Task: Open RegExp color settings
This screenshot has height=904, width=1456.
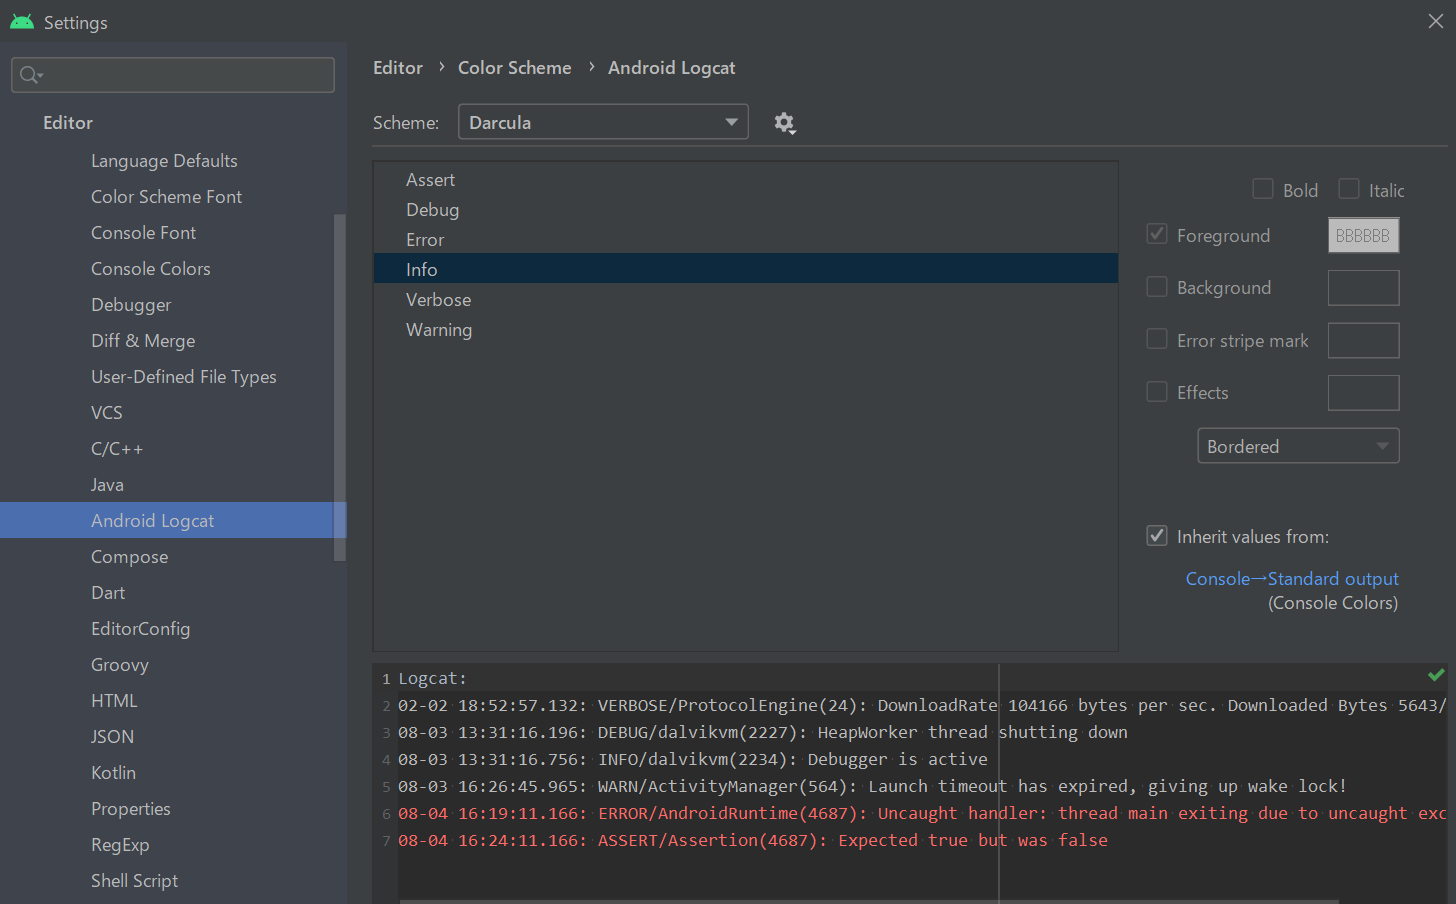Action: click(120, 845)
